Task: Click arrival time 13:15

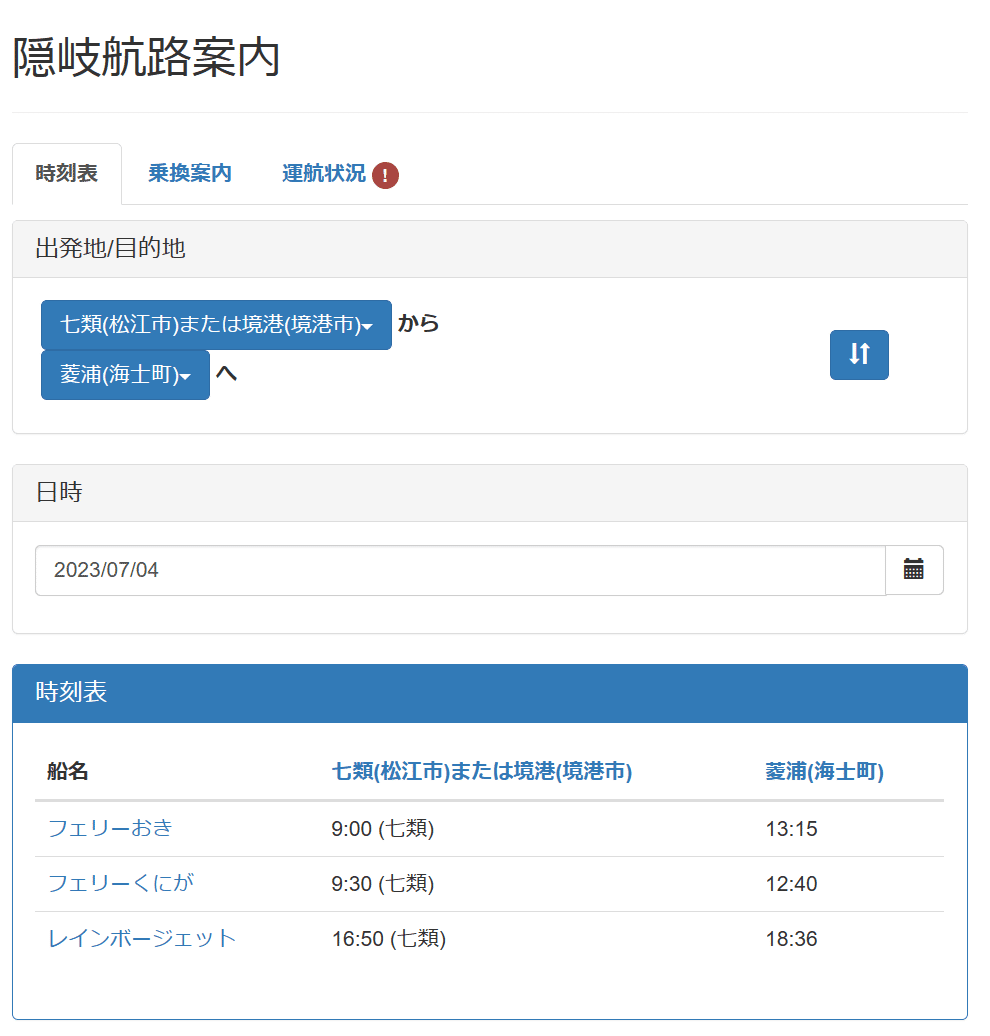Action: pos(791,829)
